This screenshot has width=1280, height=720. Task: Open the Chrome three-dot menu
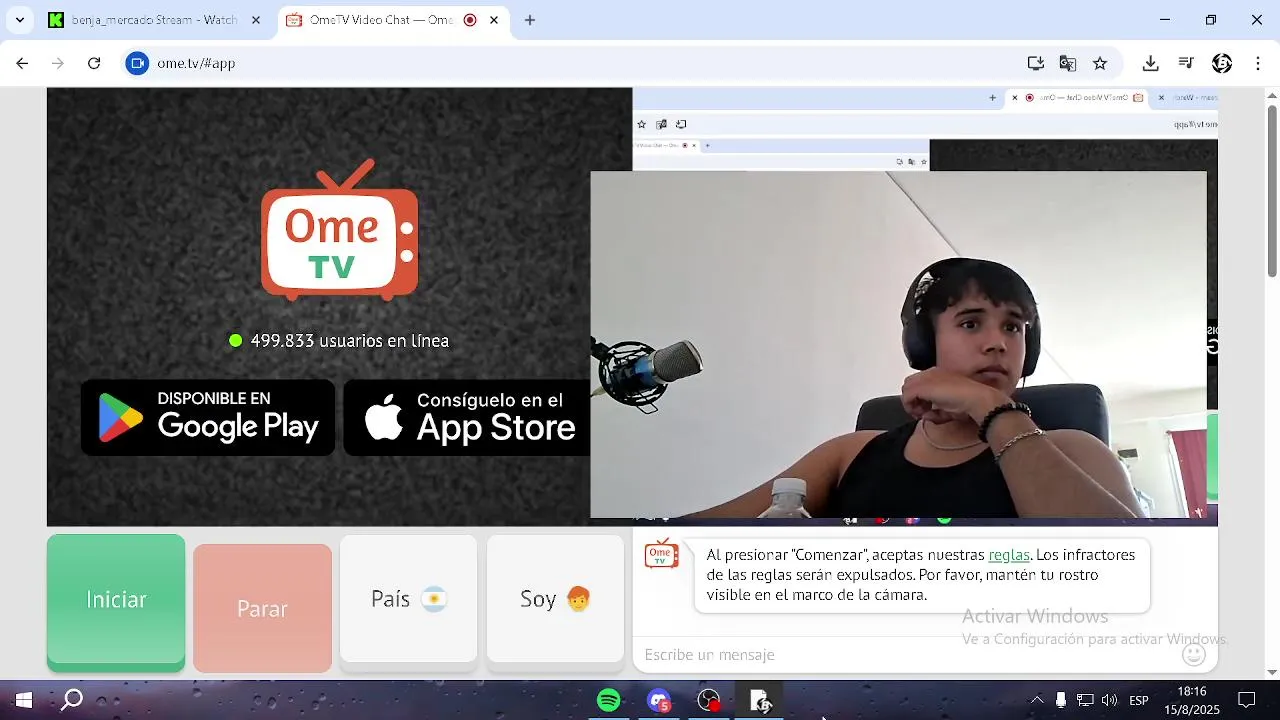1257,63
